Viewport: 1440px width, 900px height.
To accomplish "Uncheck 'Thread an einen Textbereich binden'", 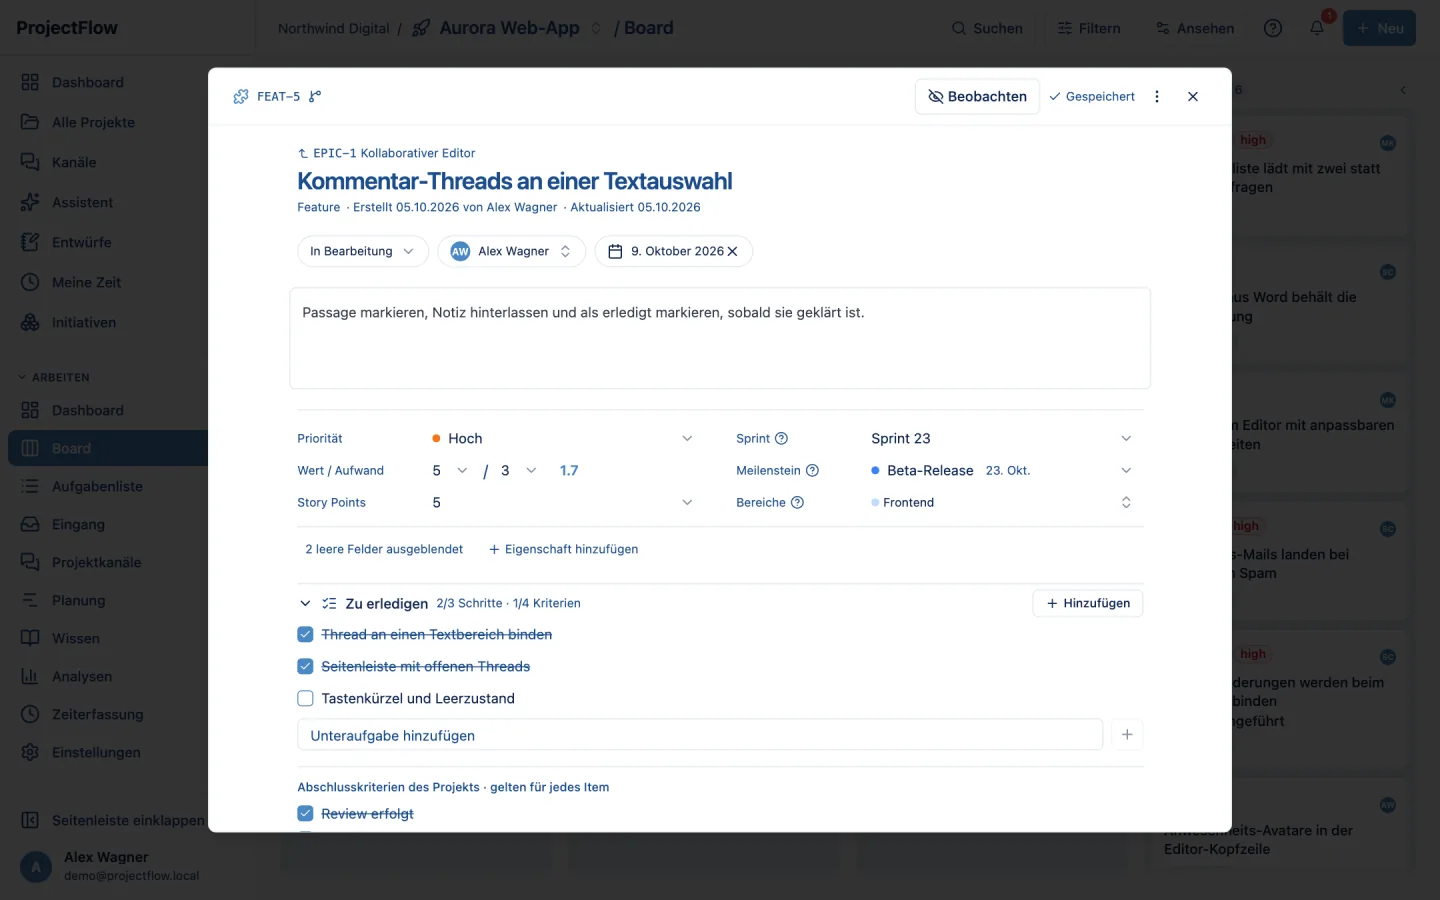I will pos(305,634).
